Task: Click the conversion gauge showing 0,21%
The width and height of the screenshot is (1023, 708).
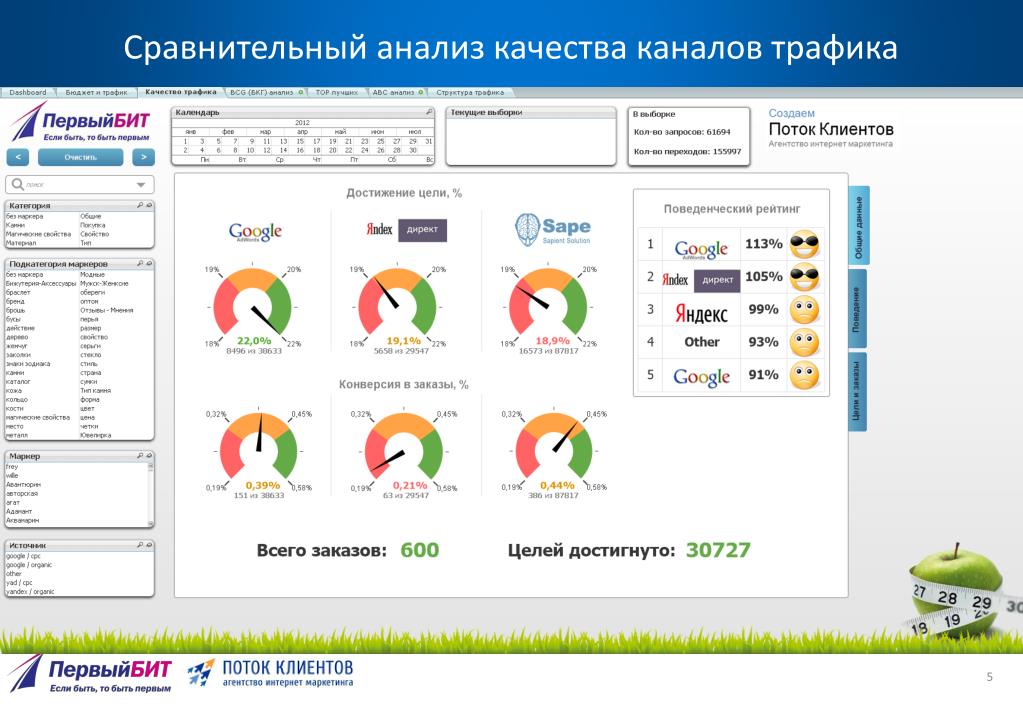Action: click(x=403, y=450)
